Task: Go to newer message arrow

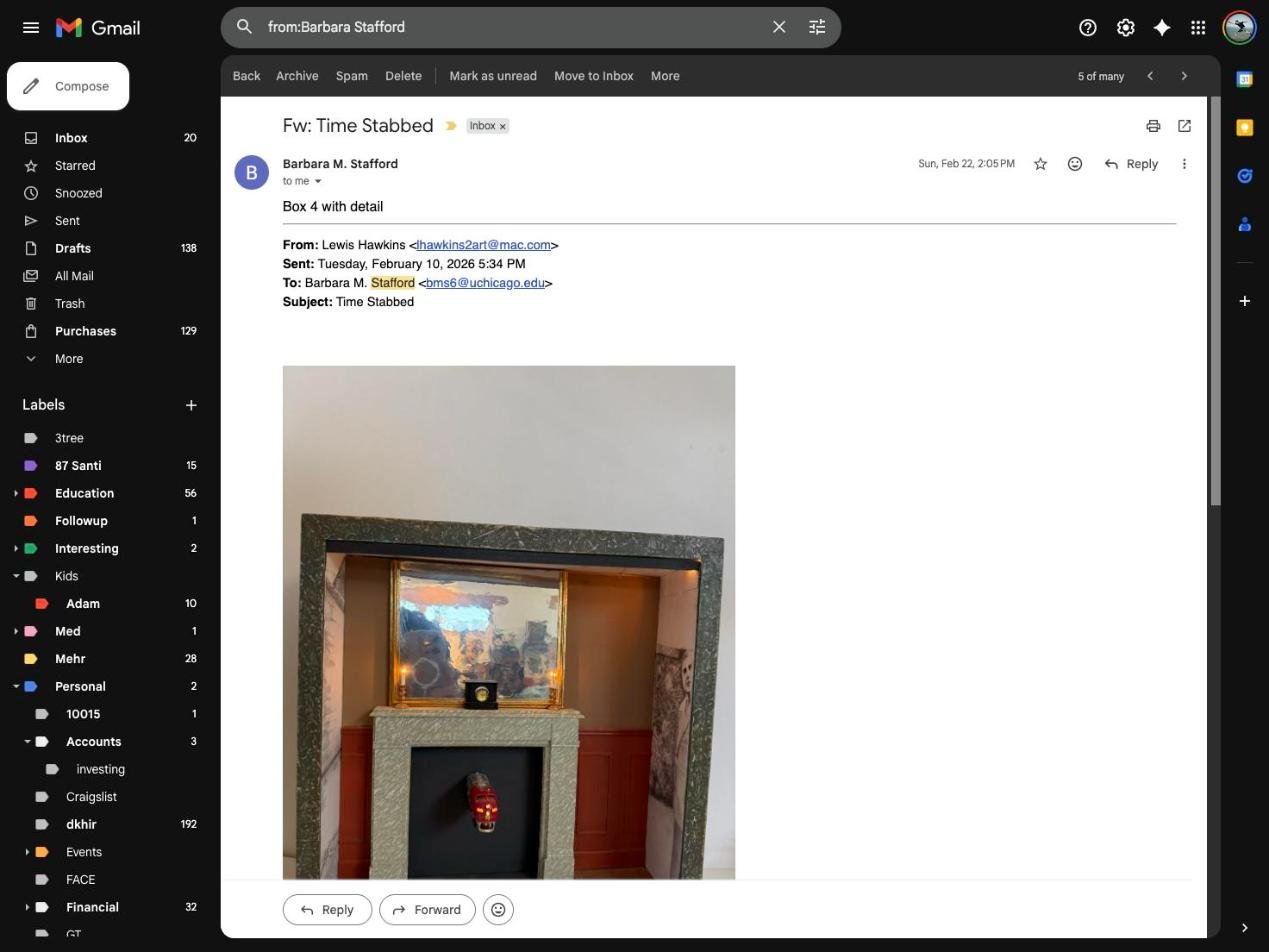Action: pyautogui.click(x=1150, y=76)
